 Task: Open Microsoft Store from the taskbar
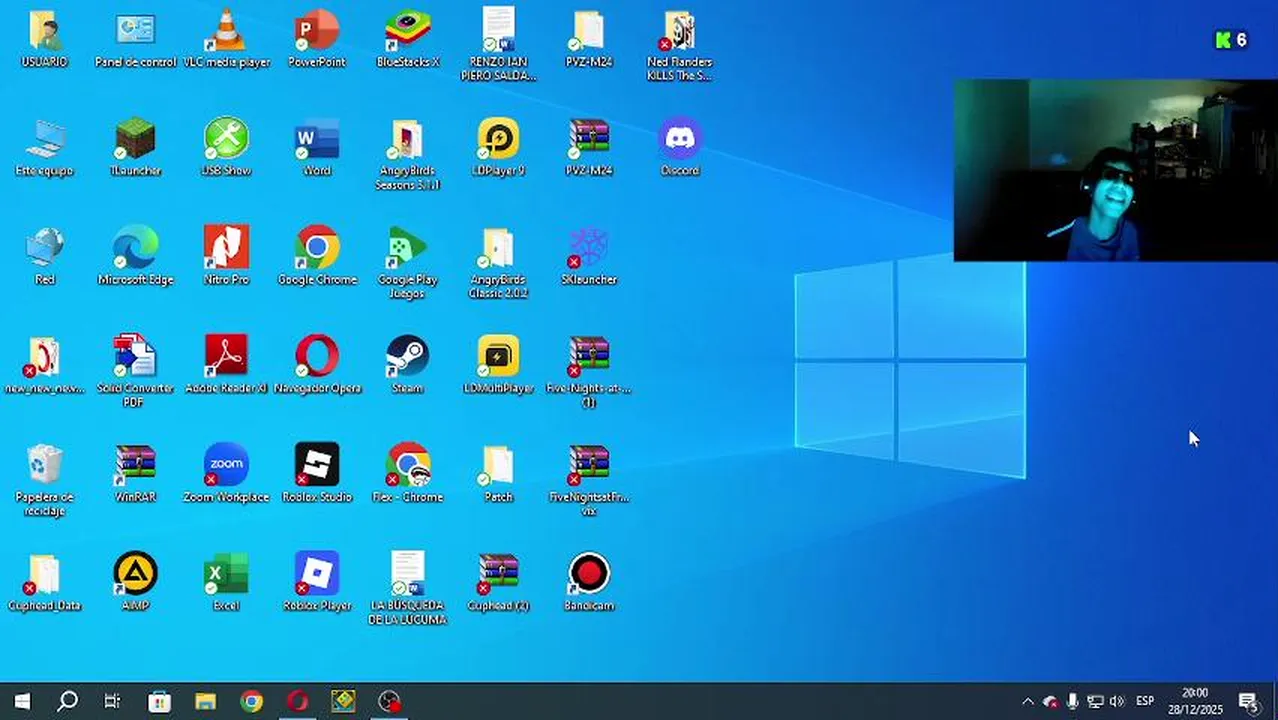(160, 701)
